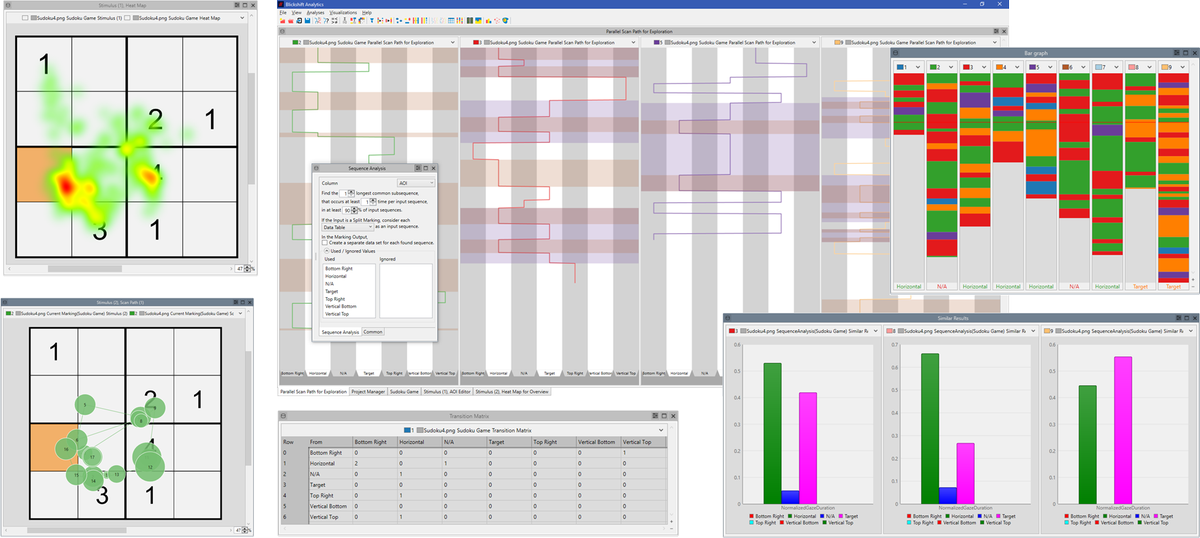Click the green participant 2 color swatch
1200x538 pixels.
pos(296,43)
